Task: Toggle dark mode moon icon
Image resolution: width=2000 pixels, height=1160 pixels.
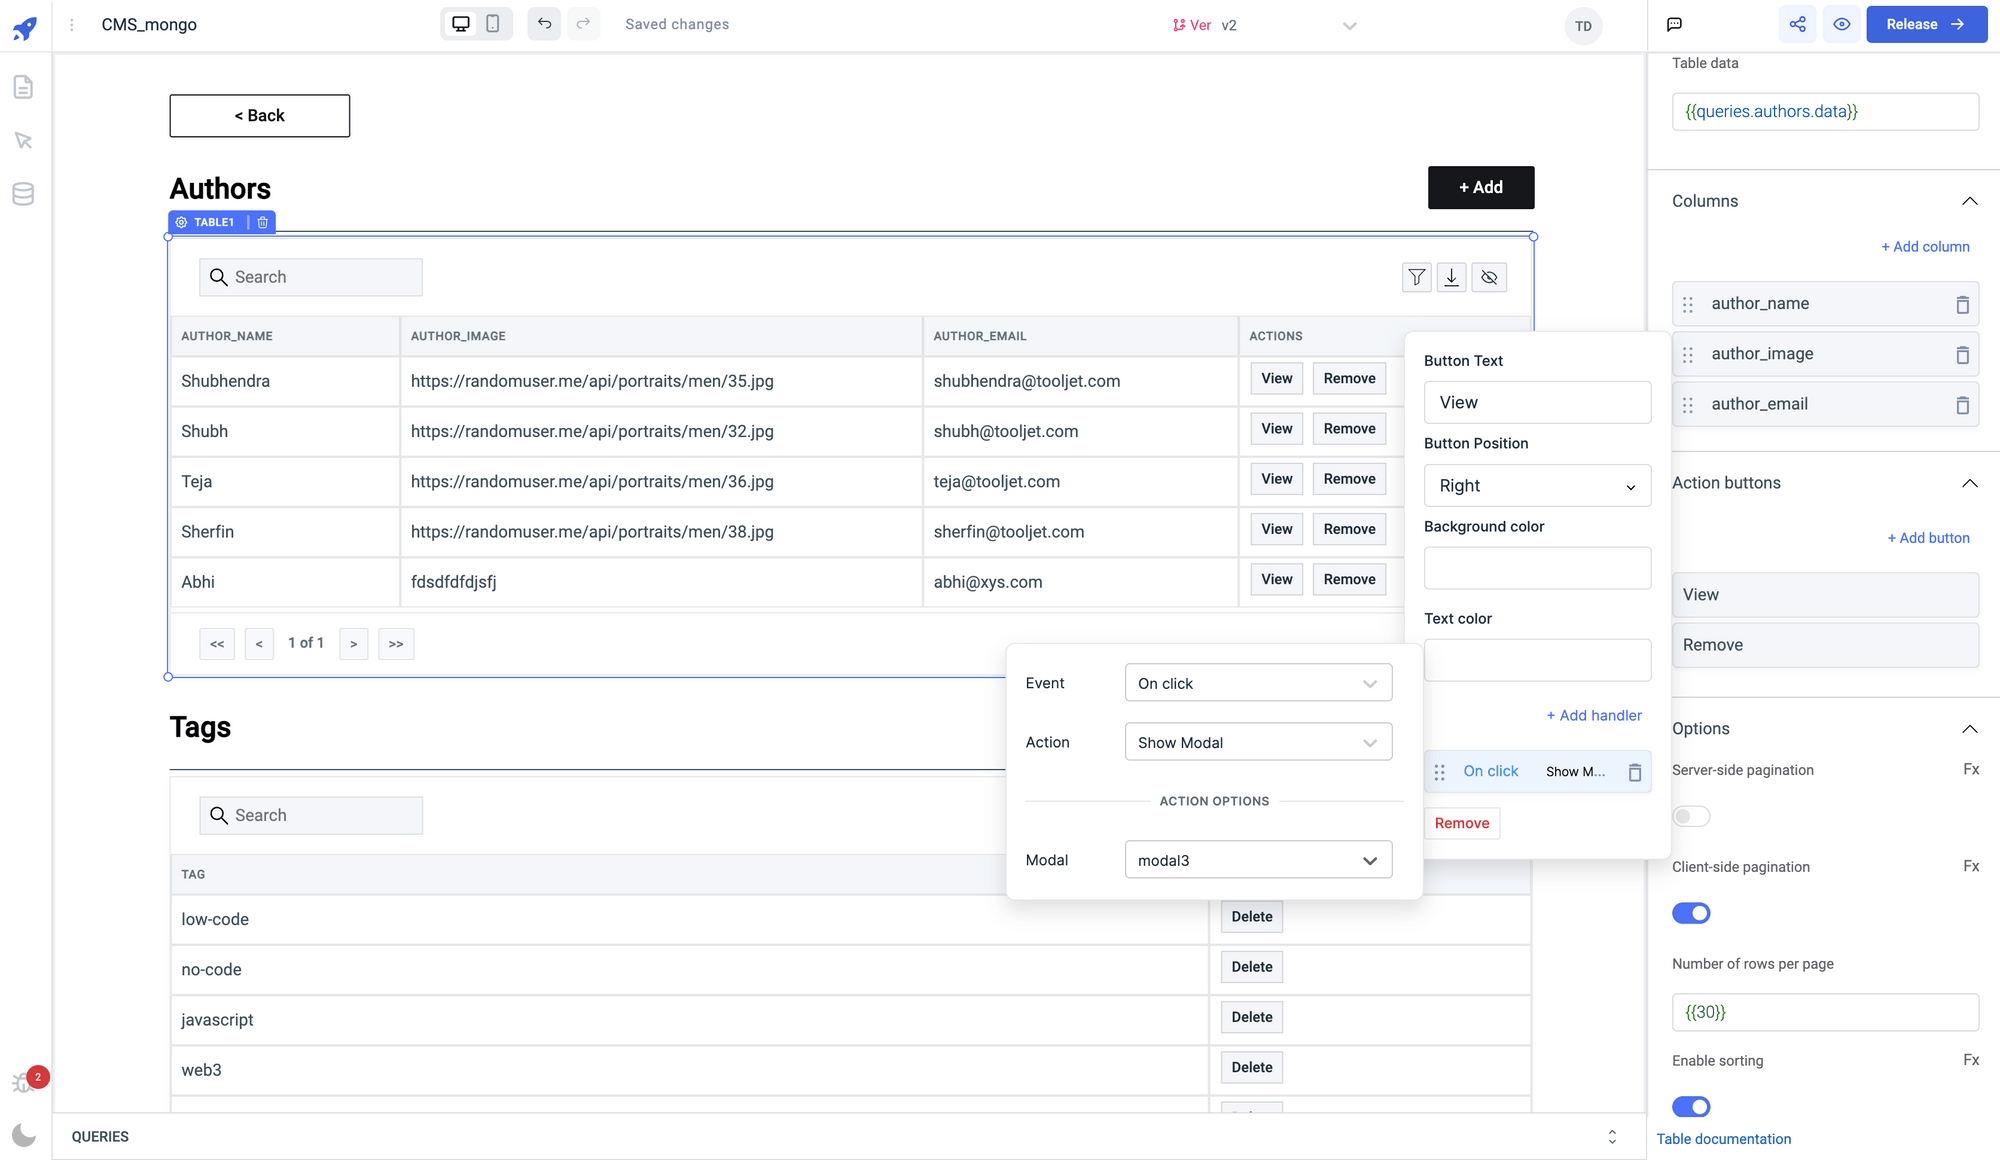Action: click(x=24, y=1134)
